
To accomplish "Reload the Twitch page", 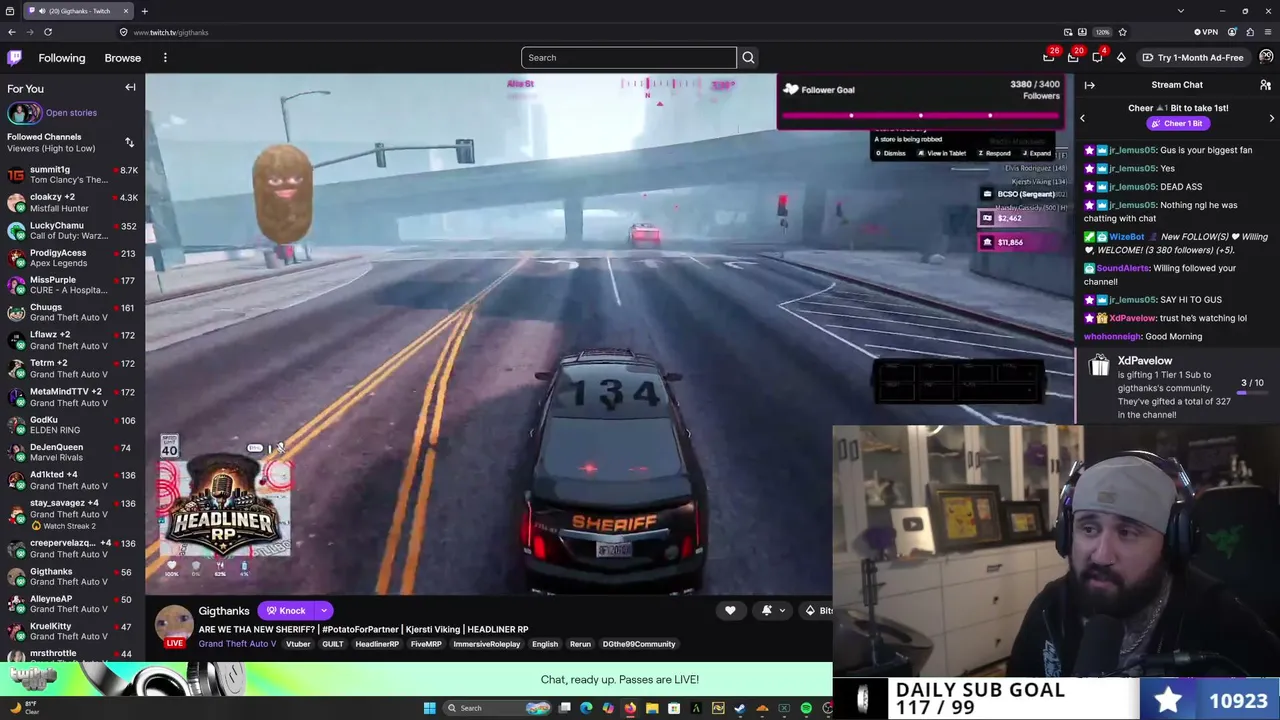I will pos(47,32).
